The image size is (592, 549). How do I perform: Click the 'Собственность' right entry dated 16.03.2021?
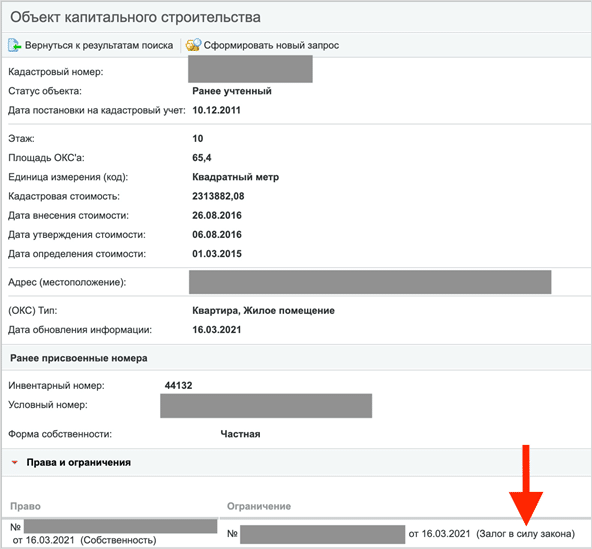coord(85,540)
